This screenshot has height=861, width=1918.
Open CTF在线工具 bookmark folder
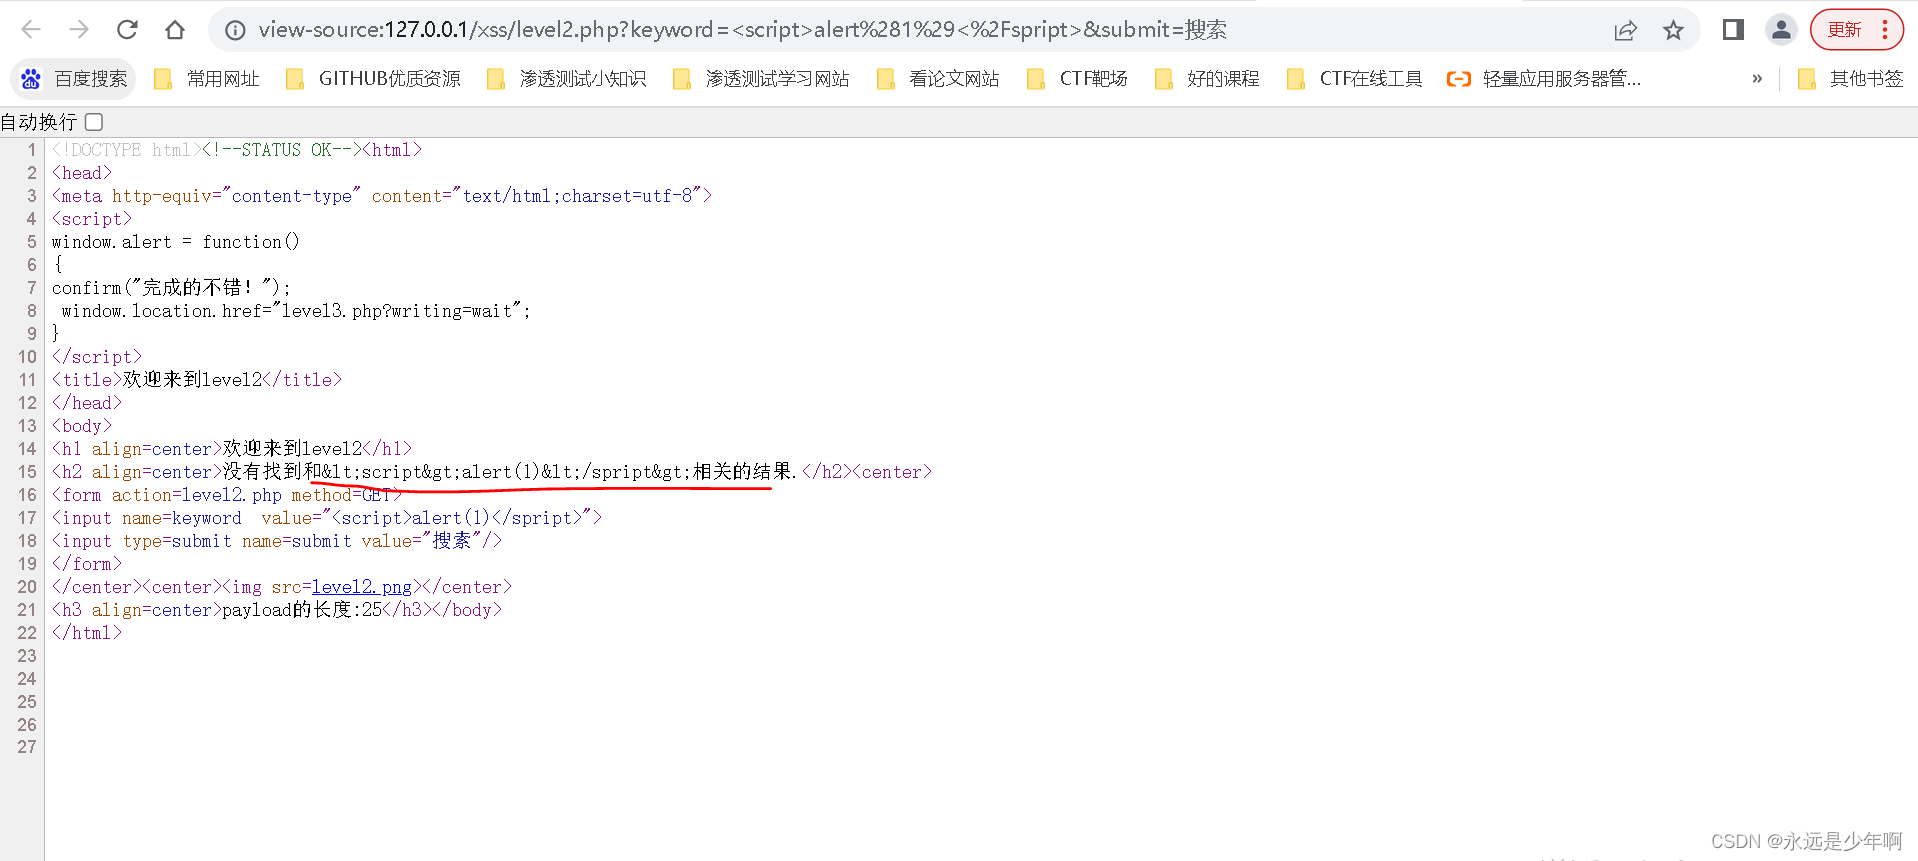pyautogui.click(x=1354, y=79)
